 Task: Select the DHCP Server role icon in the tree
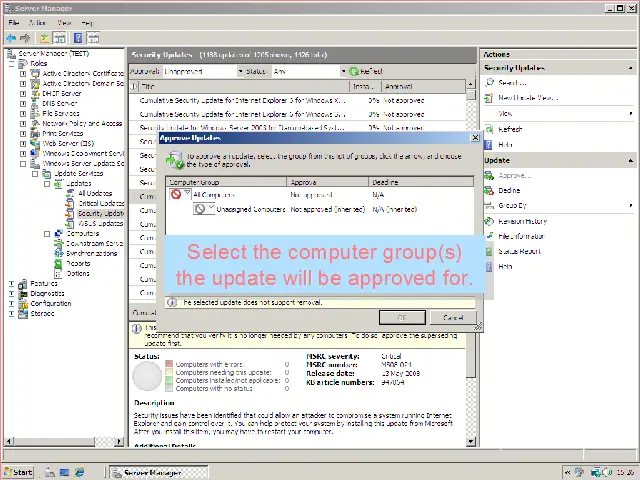click(36, 93)
